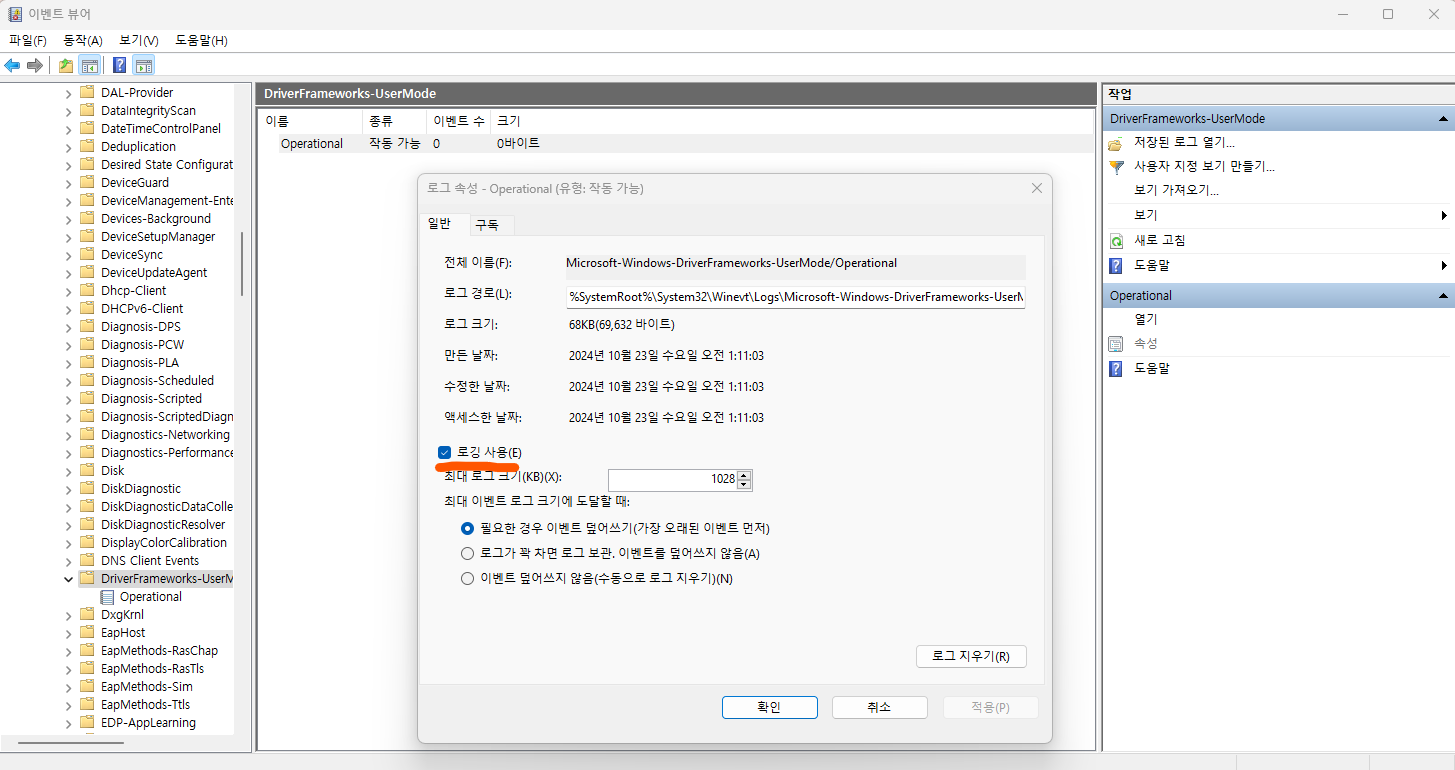Click the DxgKrnl folder icon
Image resolution: width=1455 pixels, height=770 pixels.
88,615
